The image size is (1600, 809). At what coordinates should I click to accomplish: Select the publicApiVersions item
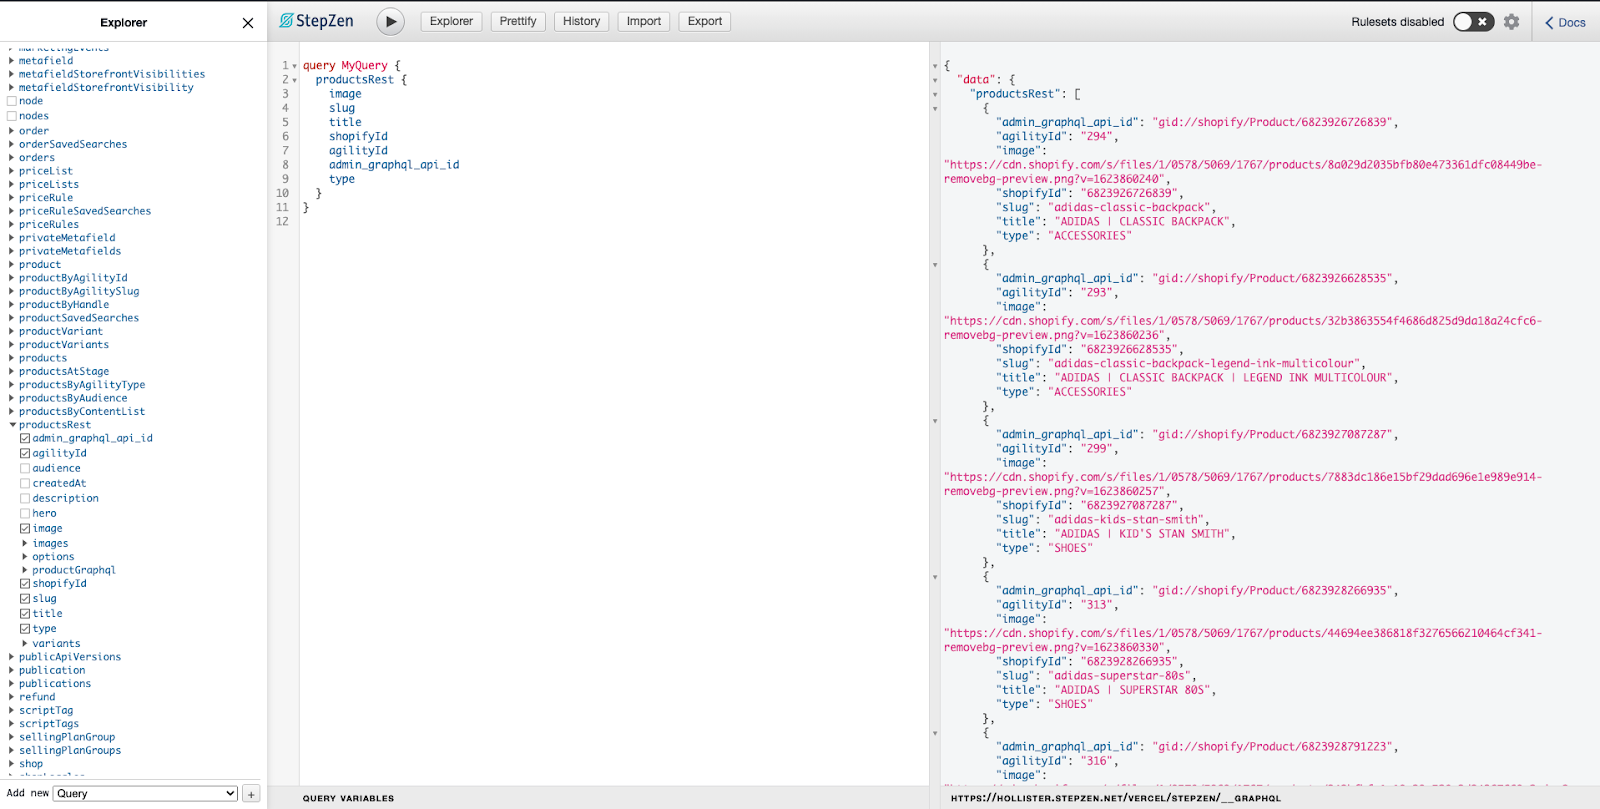(70, 657)
